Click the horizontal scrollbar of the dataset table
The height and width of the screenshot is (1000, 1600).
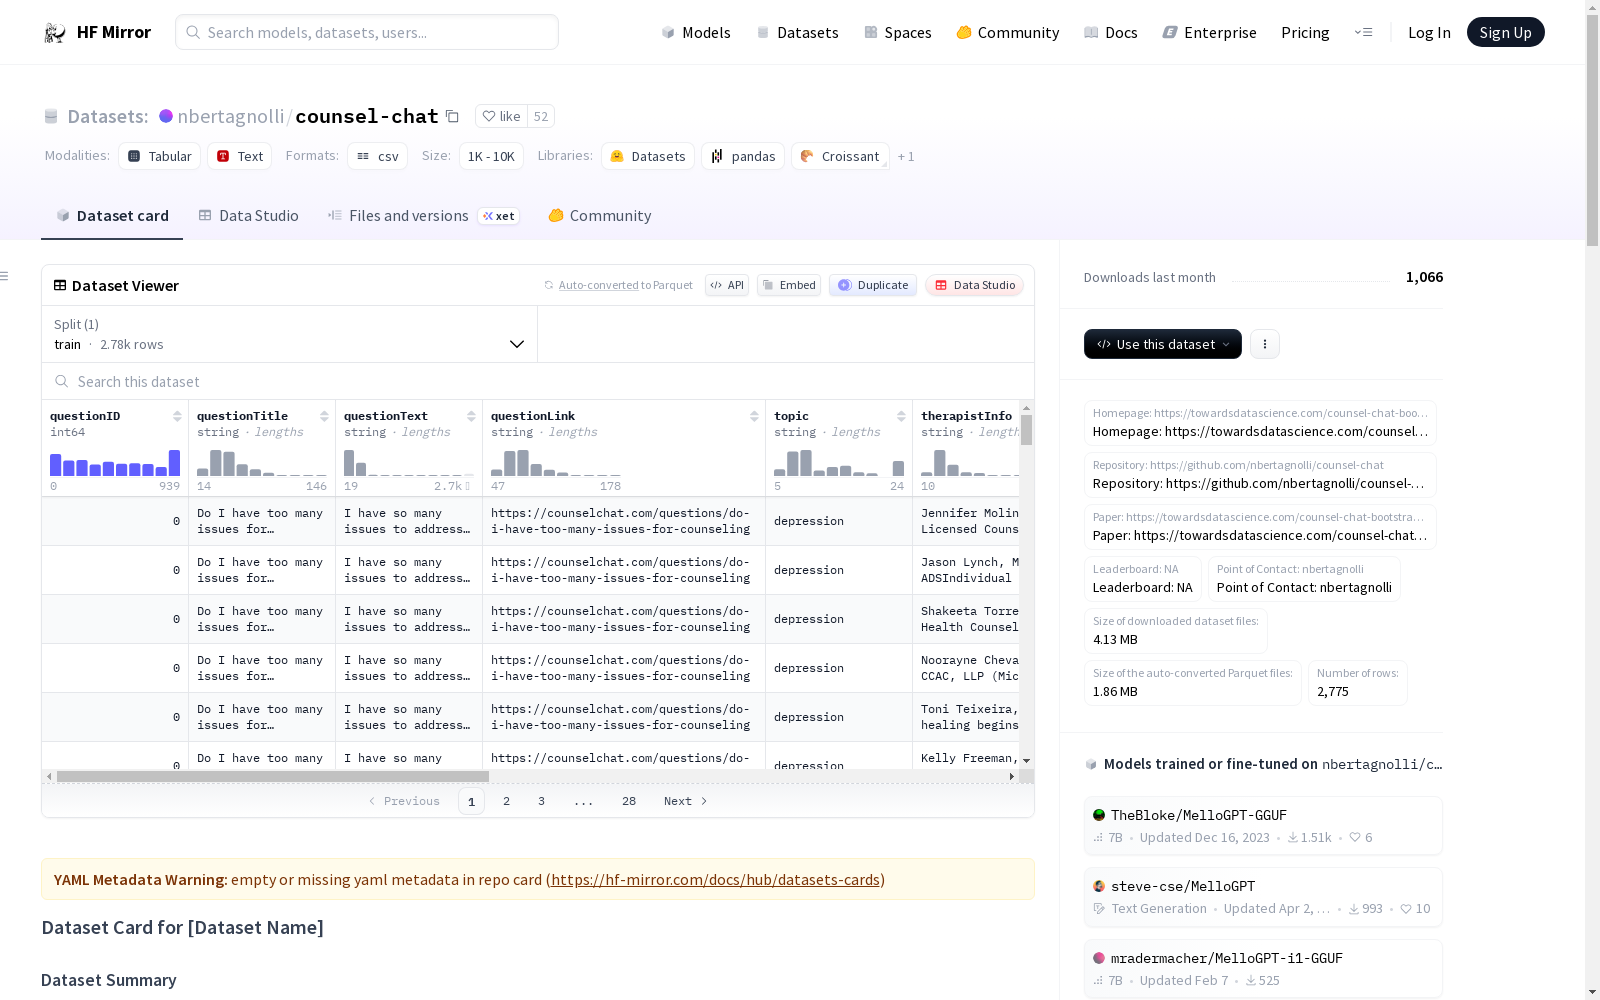273,776
